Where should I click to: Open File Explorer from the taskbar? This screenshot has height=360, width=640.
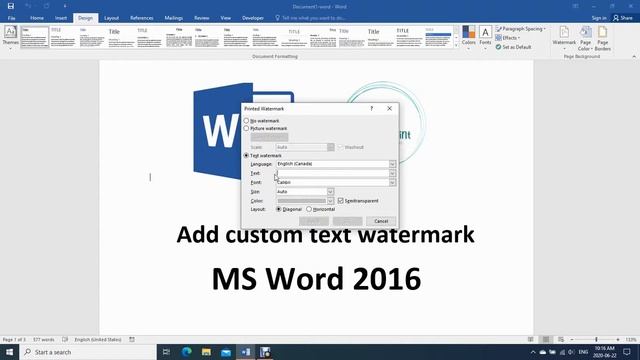coord(206,352)
